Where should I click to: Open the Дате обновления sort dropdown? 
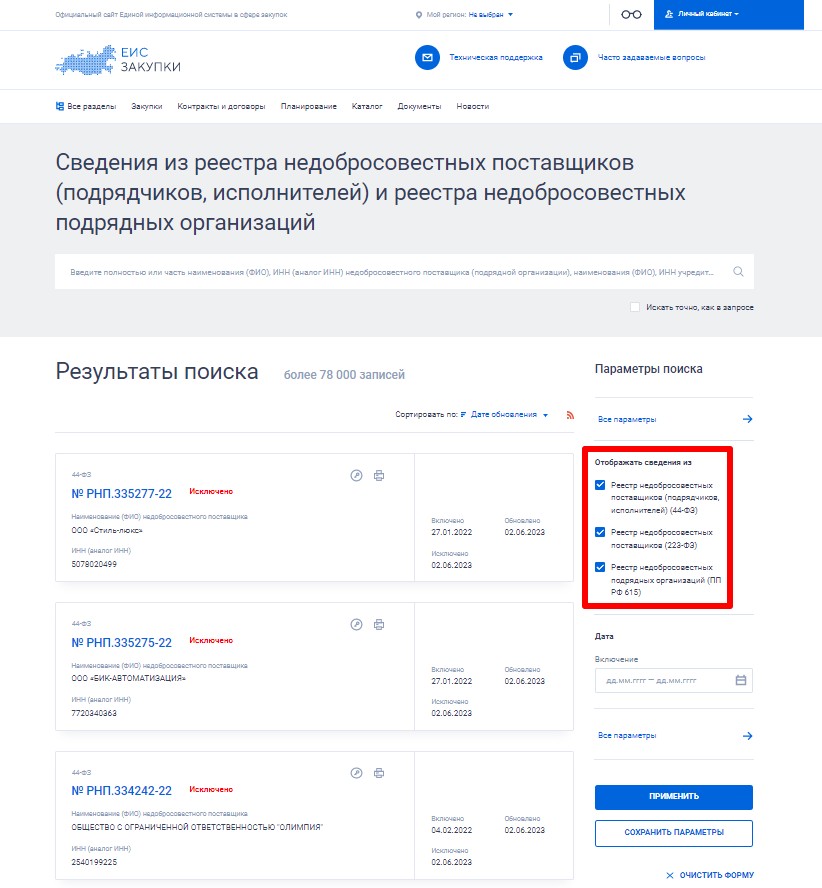point(509,415)
